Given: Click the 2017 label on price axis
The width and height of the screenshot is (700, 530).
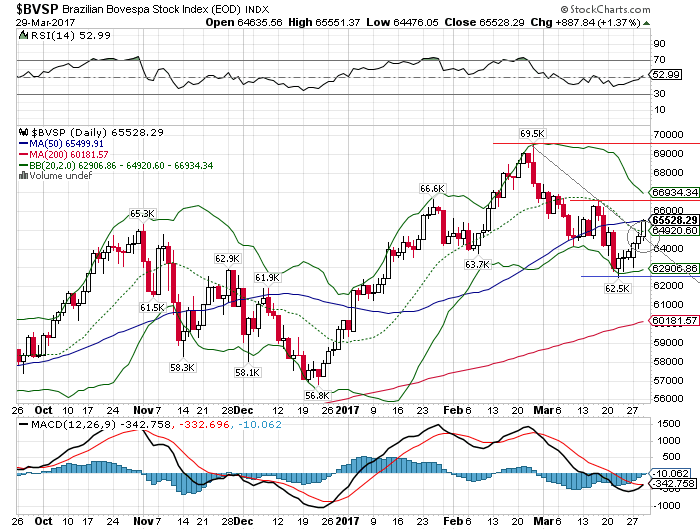Looking at the screenshot, I should click(x=348, y=410).
